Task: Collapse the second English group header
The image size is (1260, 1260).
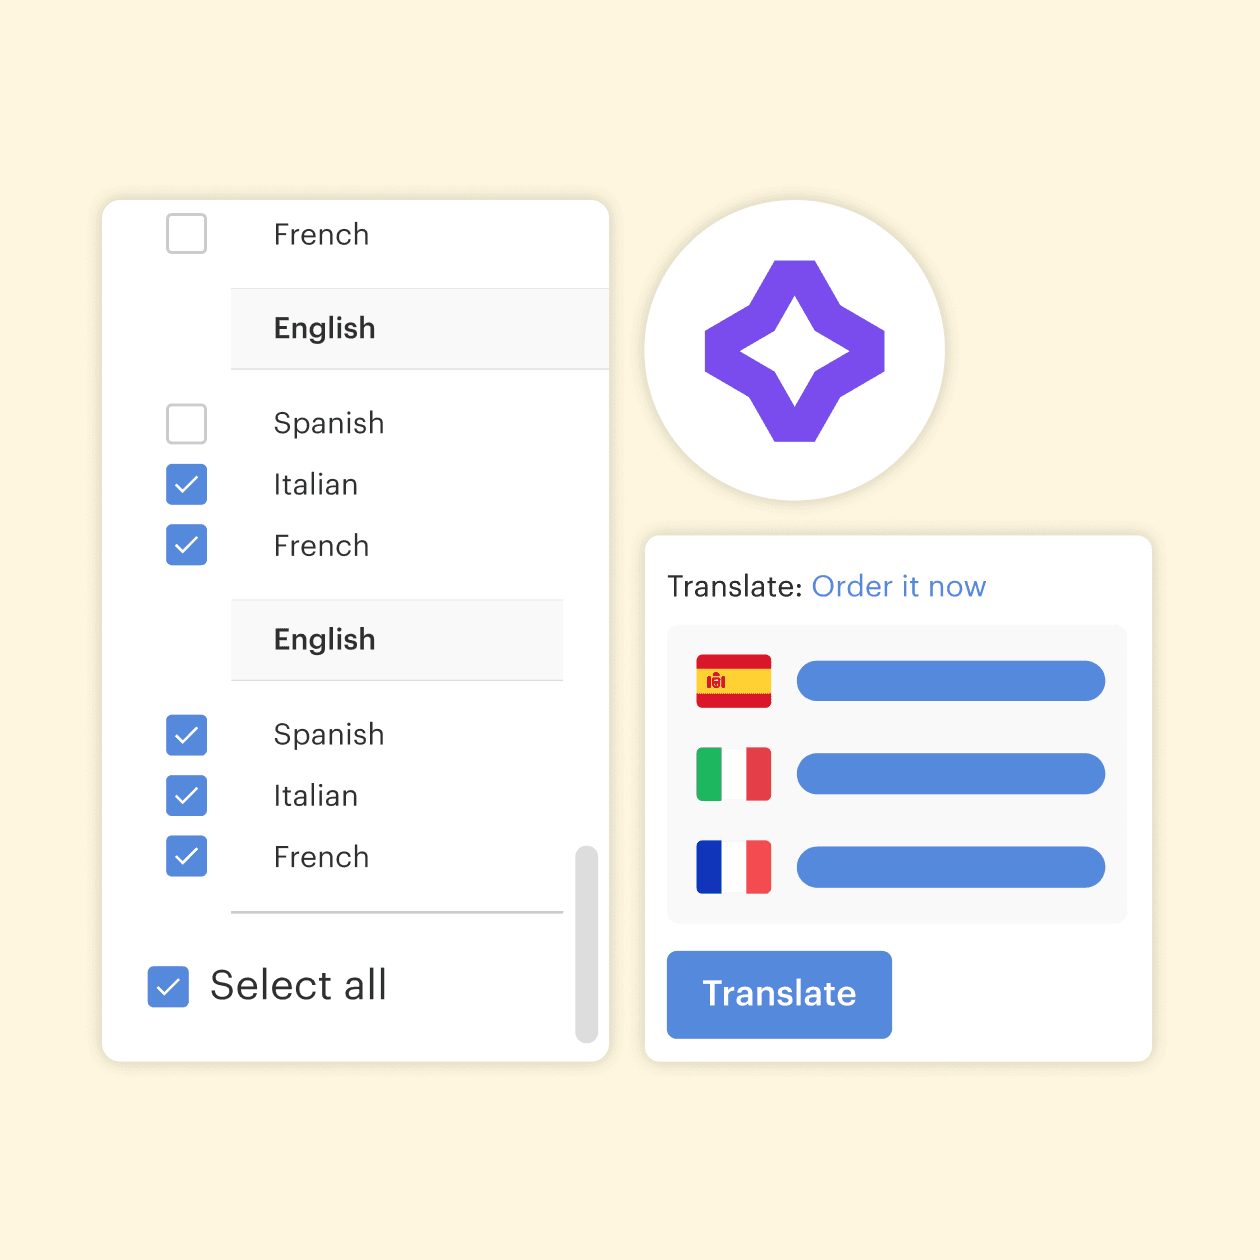Action: point(397,640)
